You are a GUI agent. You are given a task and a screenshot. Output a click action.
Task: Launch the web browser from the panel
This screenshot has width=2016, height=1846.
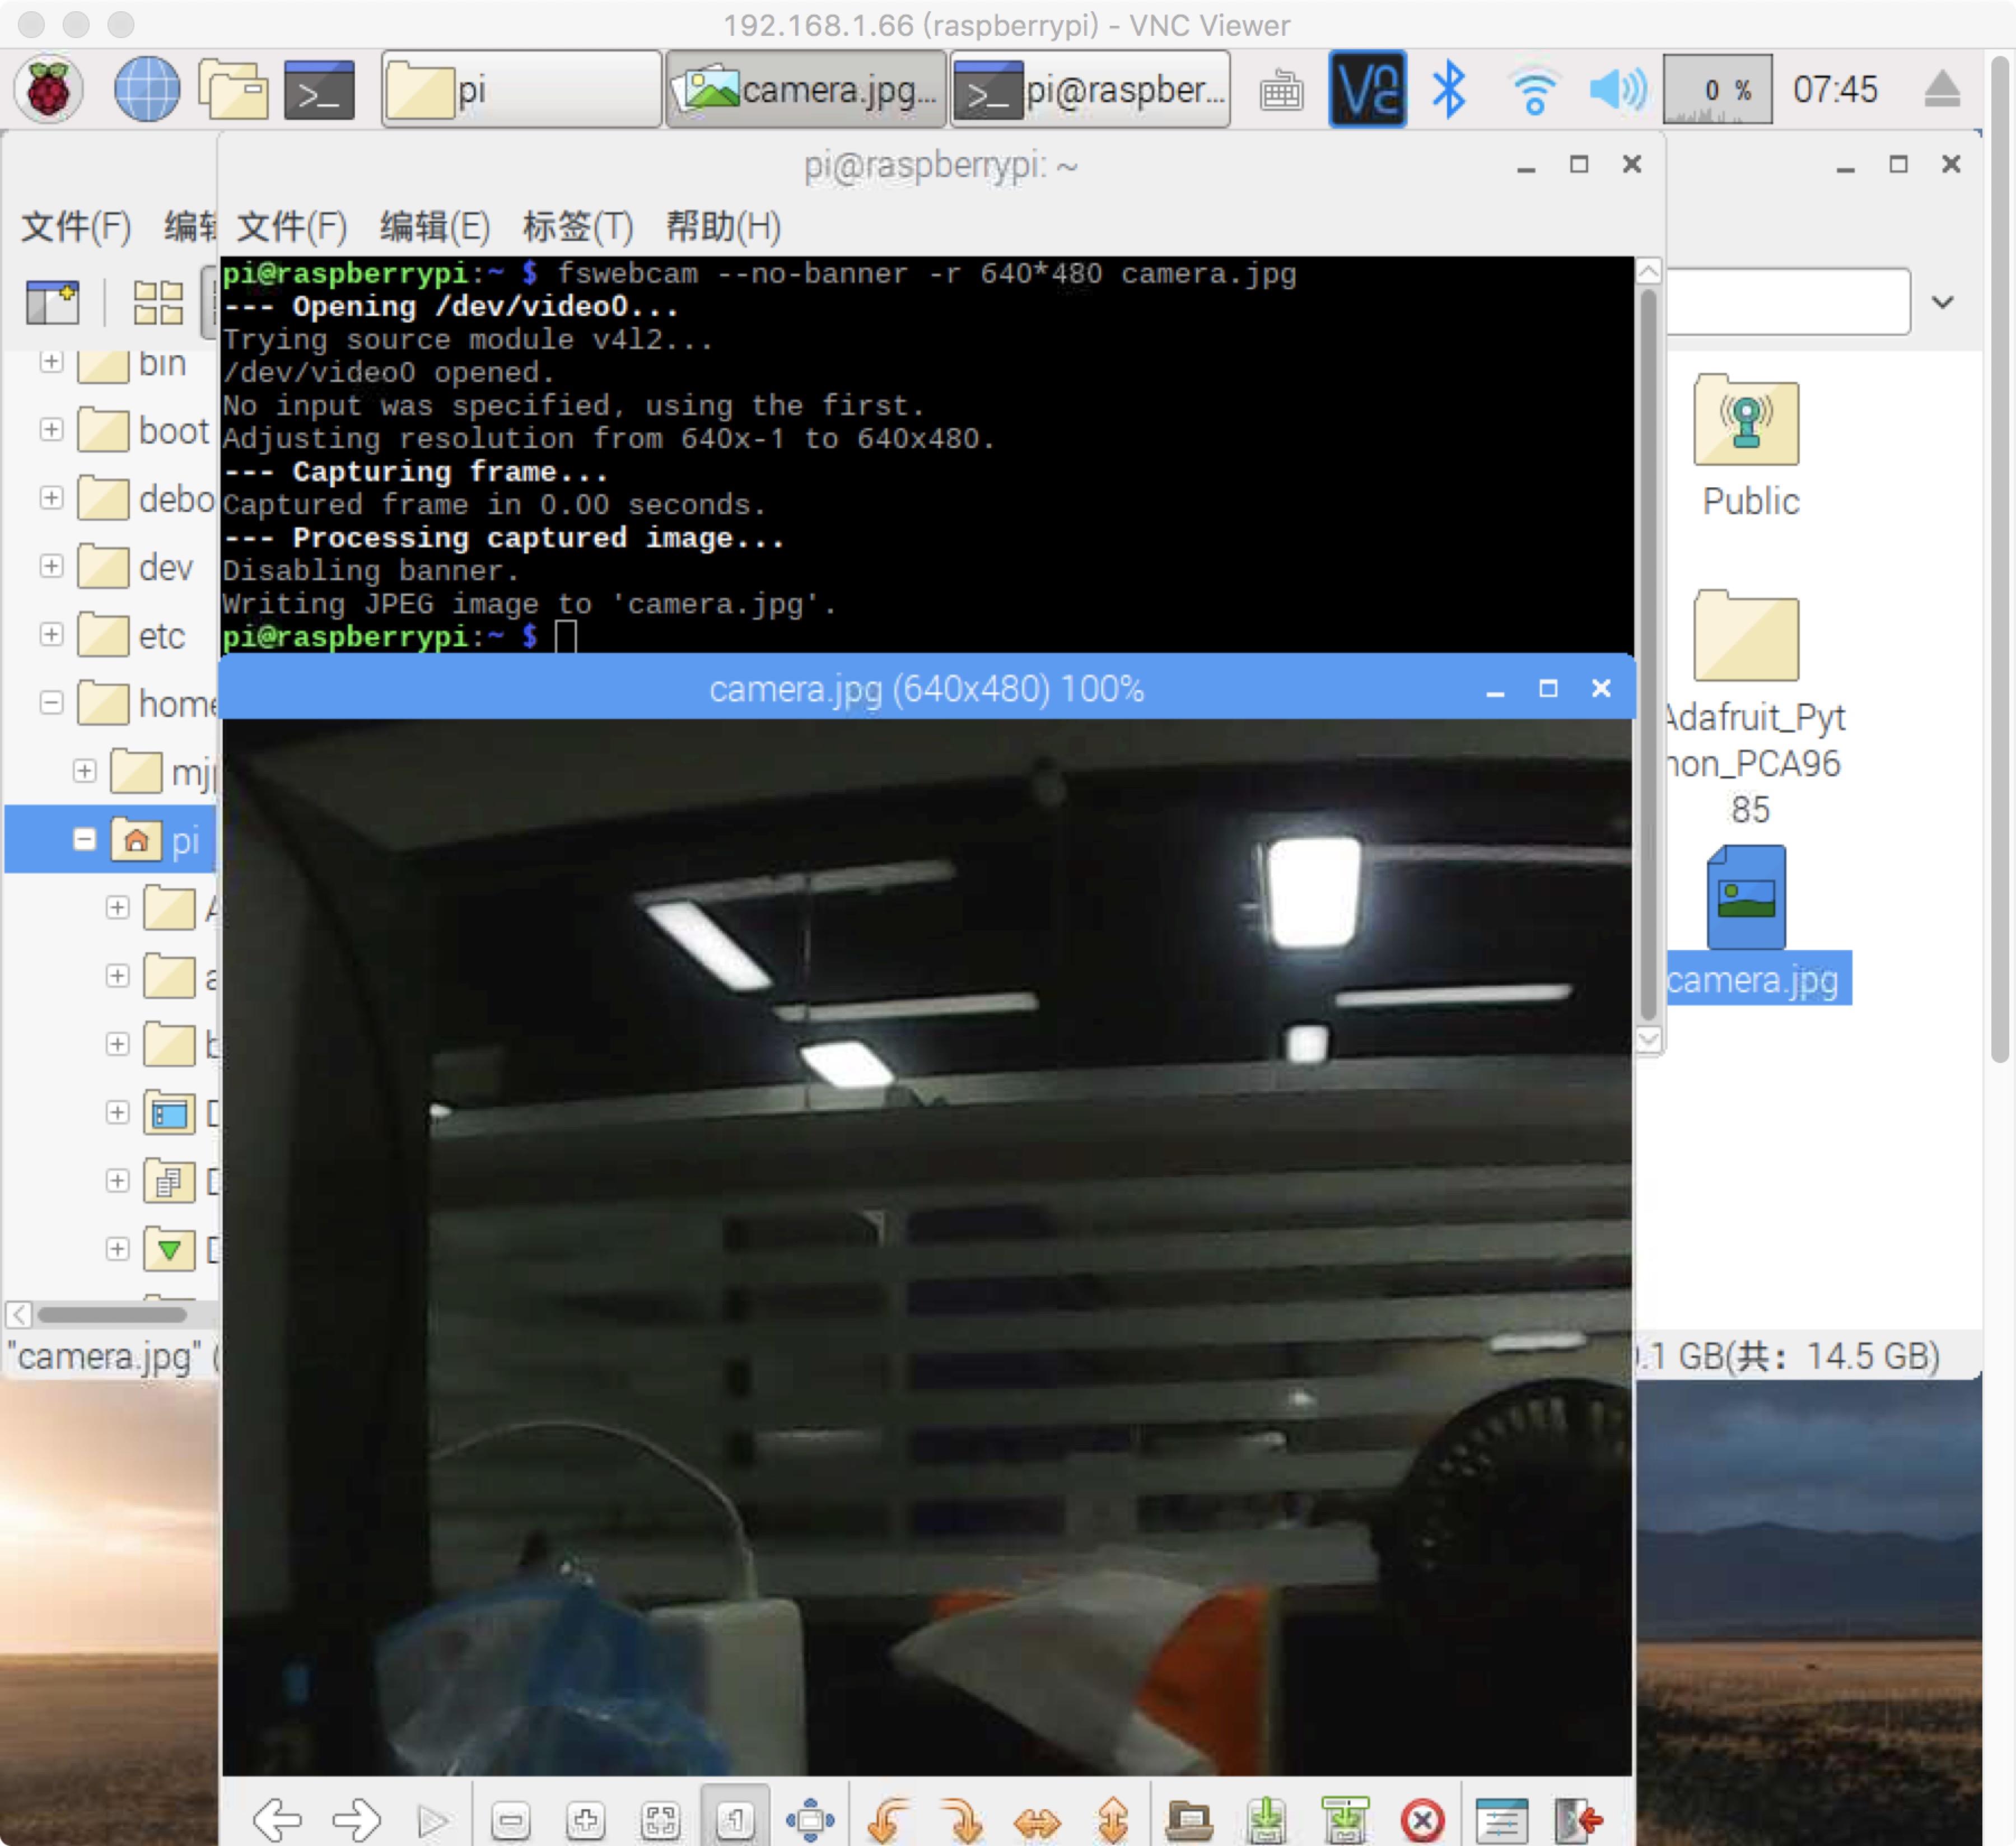(x=147, y=90)
